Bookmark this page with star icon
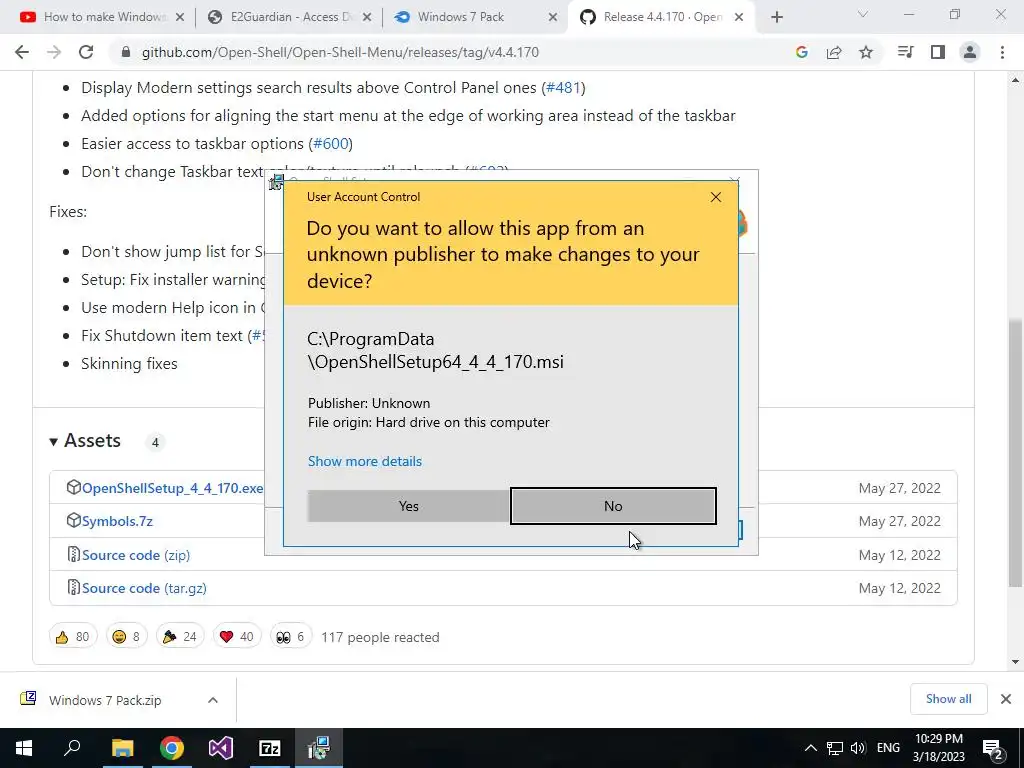Image resolution: width=1024 pixels, height=768 pixels. tap(866, 52)
